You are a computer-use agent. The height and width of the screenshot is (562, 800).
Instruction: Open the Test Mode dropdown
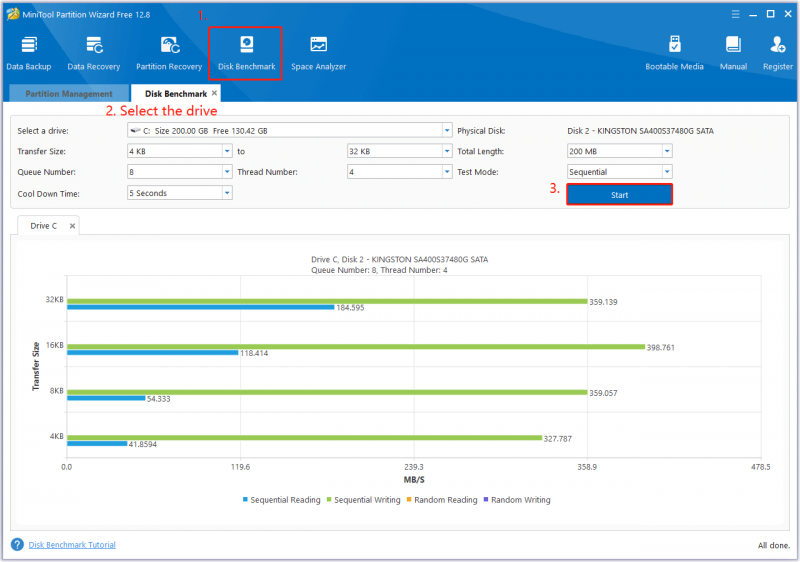pos(667,172)
